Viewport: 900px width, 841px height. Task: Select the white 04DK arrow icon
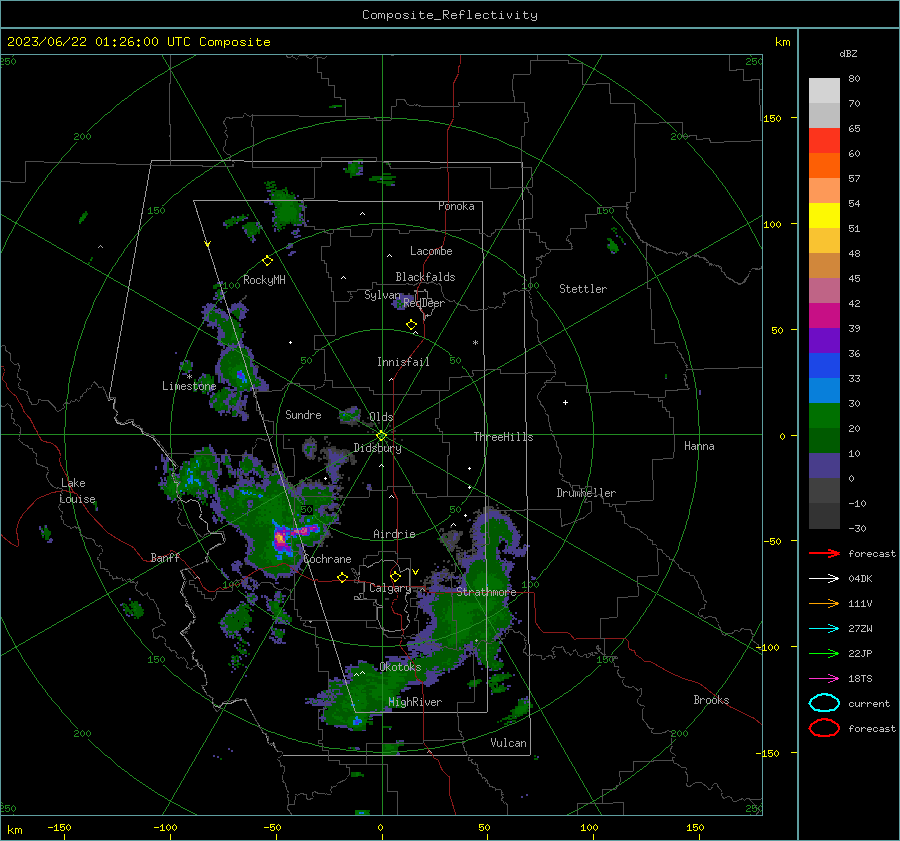click(x=824, y=578)
